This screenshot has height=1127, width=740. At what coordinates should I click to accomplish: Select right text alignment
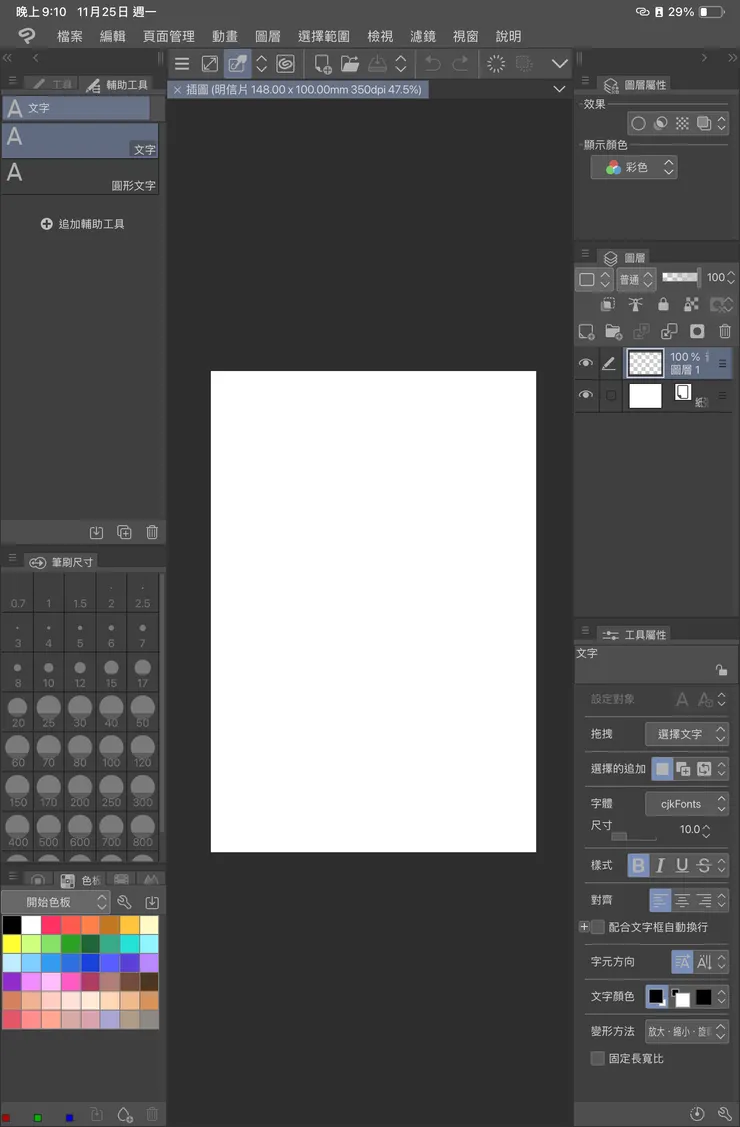point(703,900)
